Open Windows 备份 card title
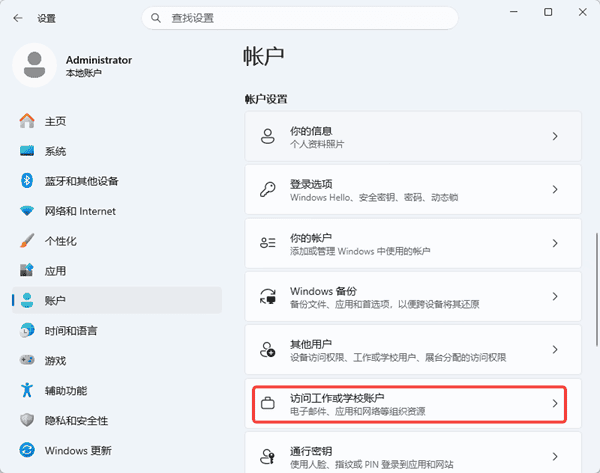 [323, 291]
